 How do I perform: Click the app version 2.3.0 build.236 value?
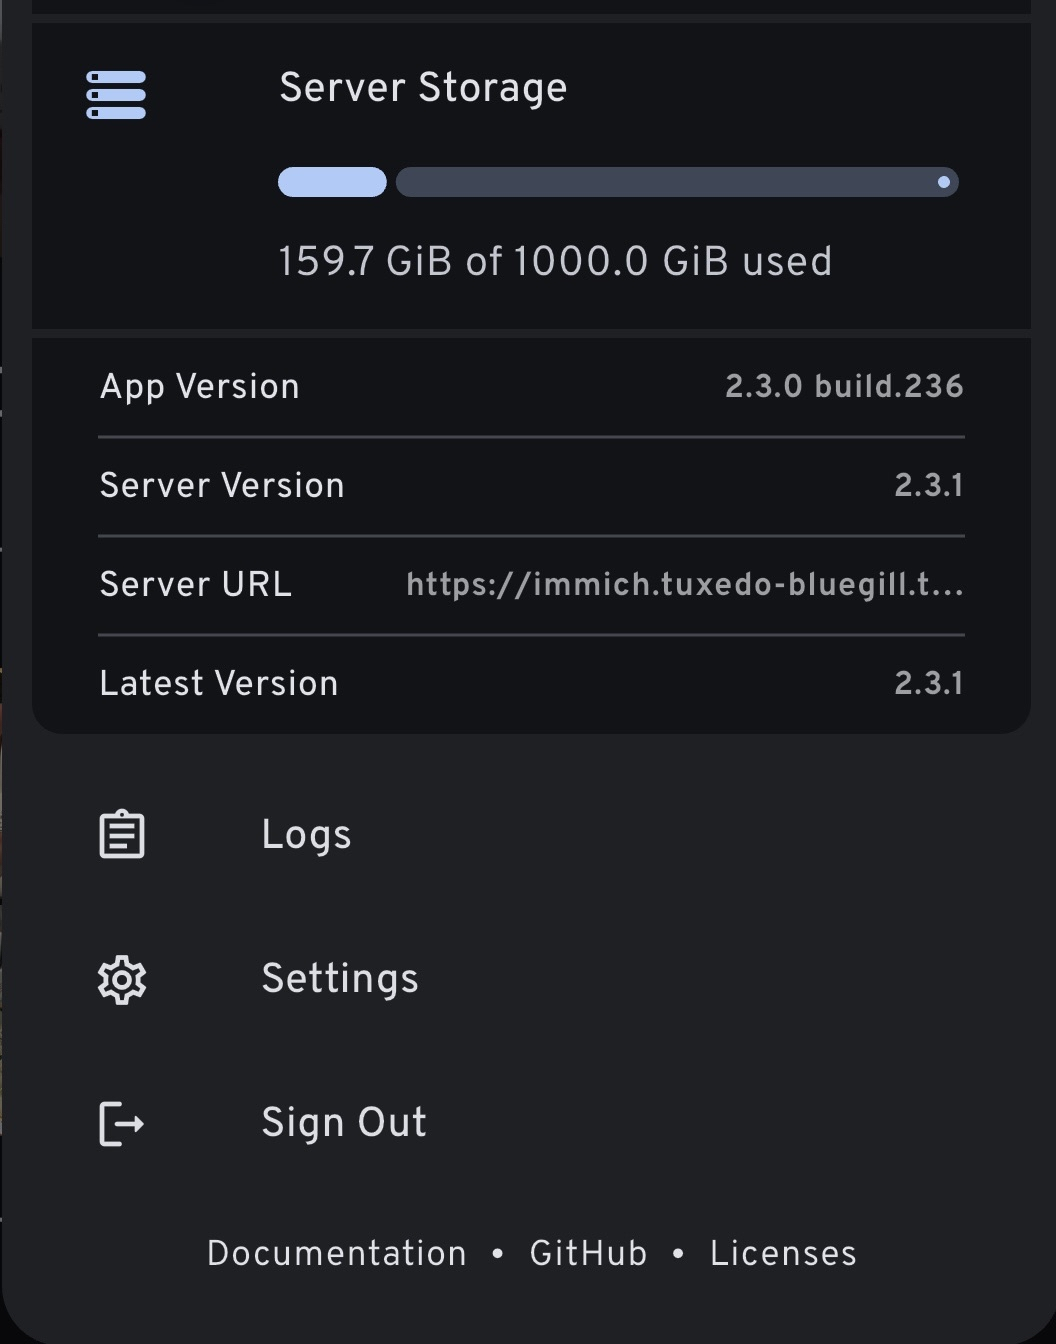coord(844,387)
